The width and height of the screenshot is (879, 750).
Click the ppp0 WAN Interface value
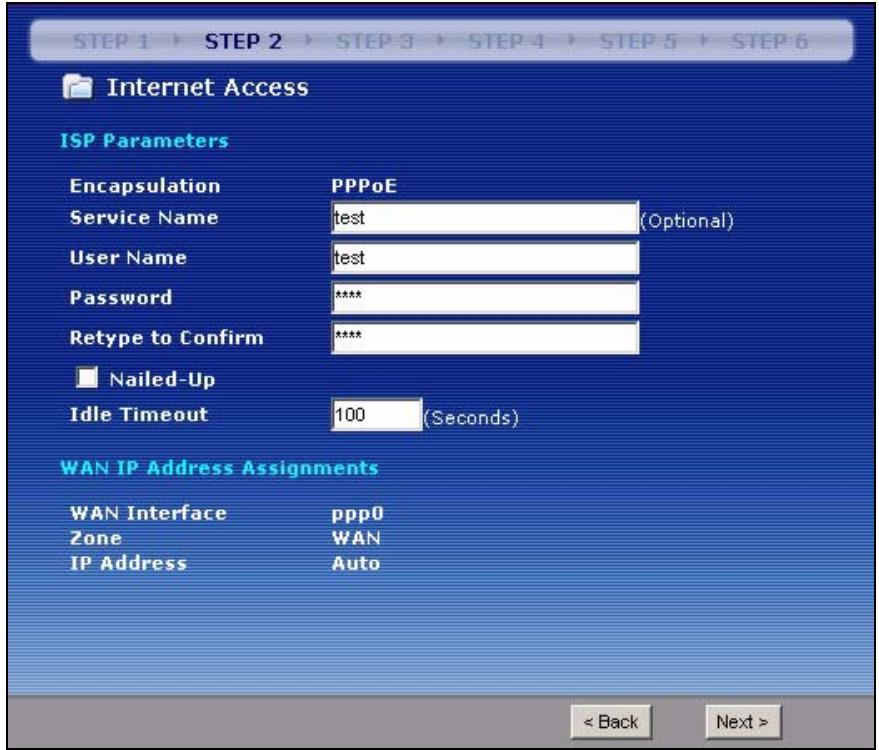coord(358,514)
